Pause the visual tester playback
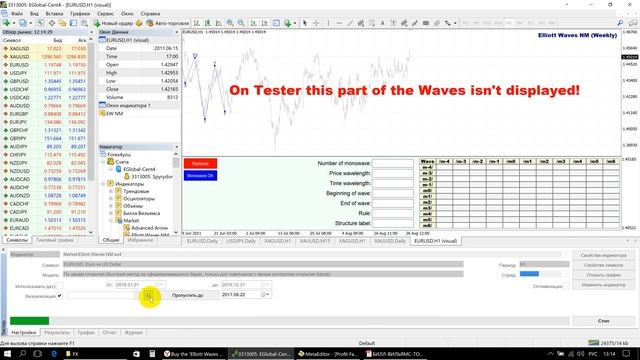 click(149, 296)
